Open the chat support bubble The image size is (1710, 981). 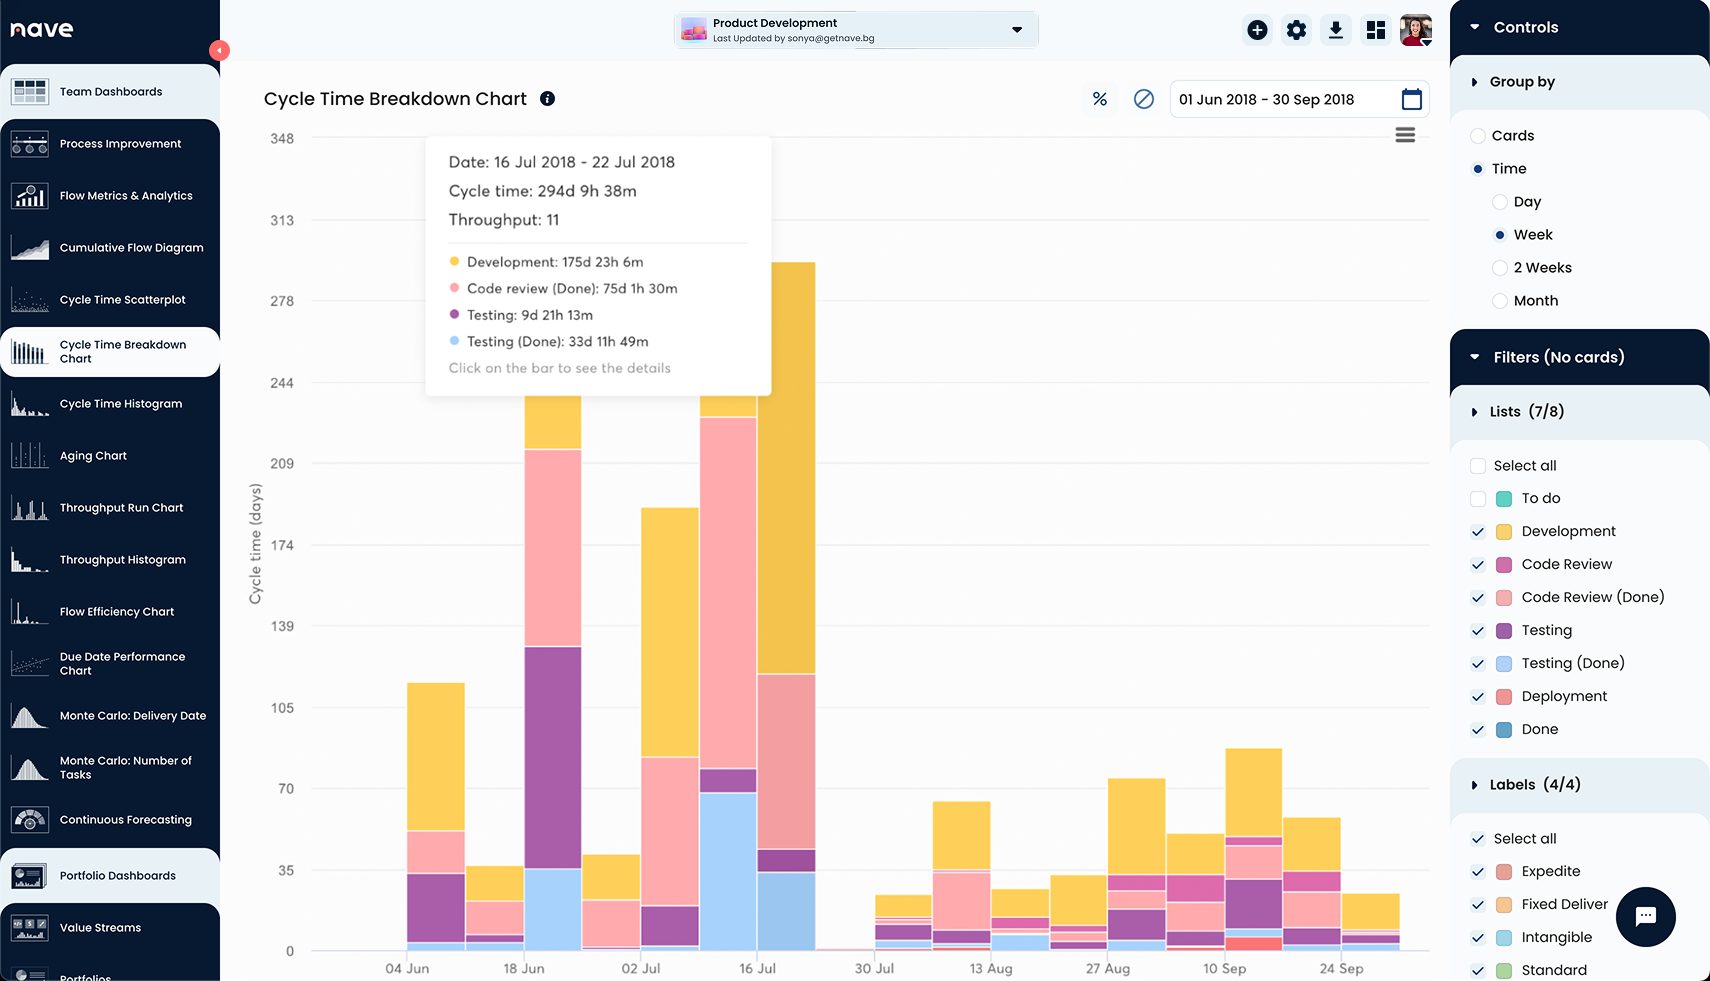[x=1645, y=917]
